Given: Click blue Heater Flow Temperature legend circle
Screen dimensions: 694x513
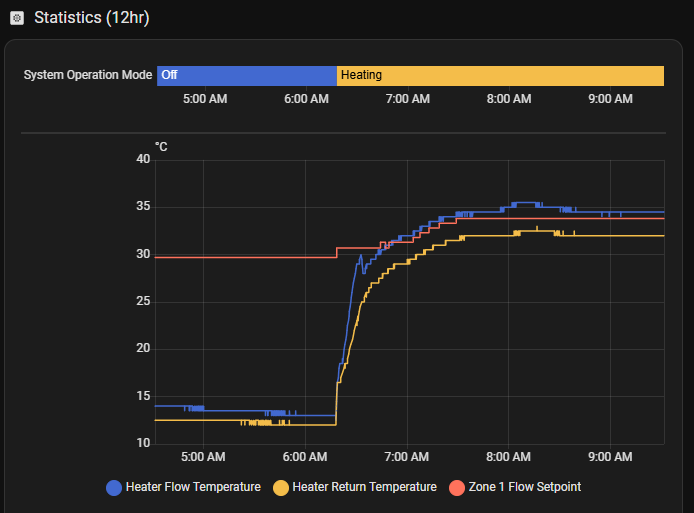Looking at the screenshot, I should click(x=114, y=487).
